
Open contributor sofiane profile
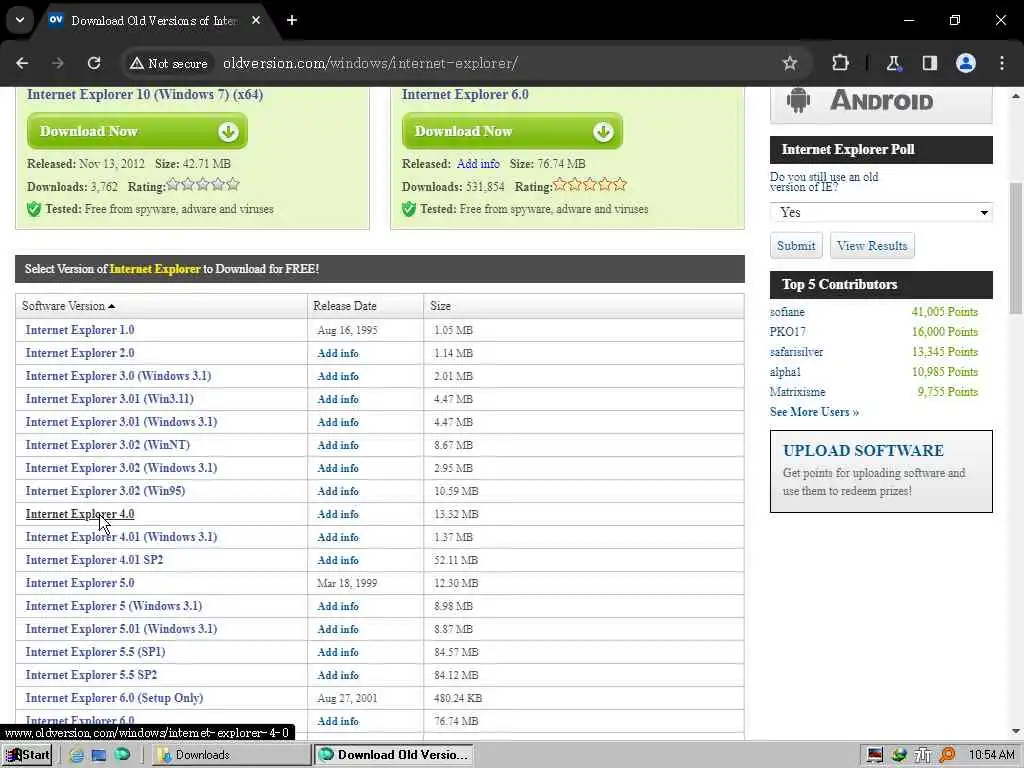point(787,312)
